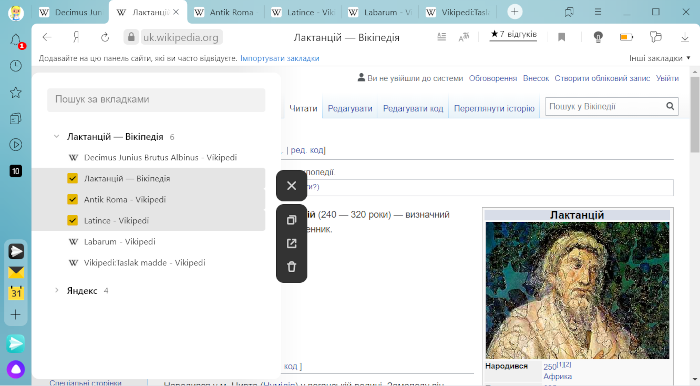This screenshot has height=386, width=700.
Task: Open the Внесок link
Action: pyautogui.click(x=536, y=79)
